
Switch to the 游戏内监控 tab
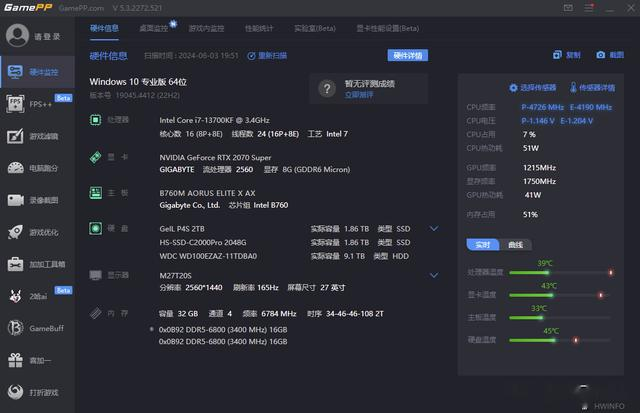coord(207,28)
